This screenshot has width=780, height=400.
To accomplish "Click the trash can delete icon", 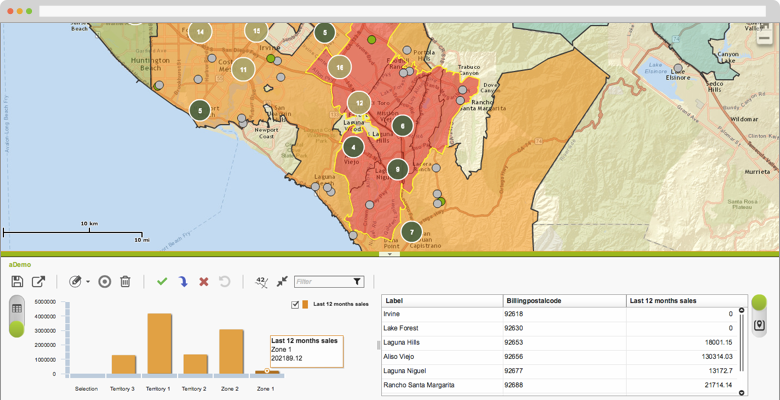I will click(x=126, y=282).
